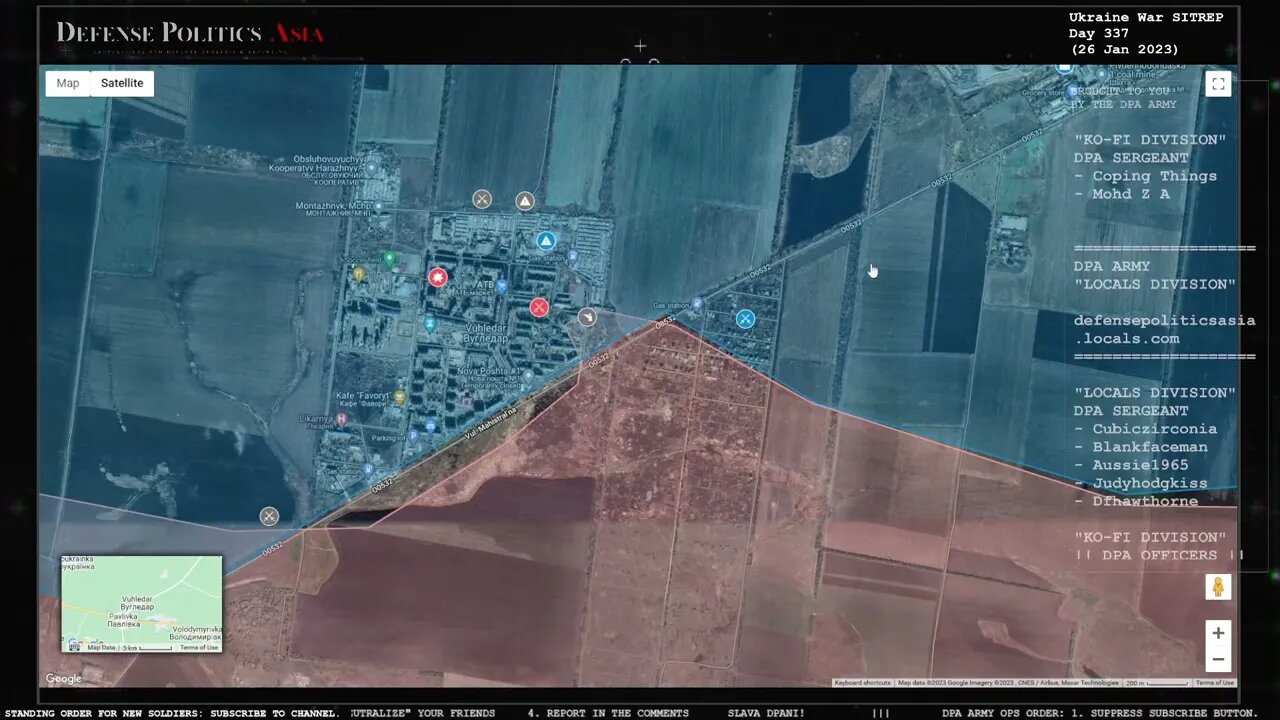Select the Likarnya hospital pin
The height and width of the screenshot is (720, 1280).
pyautogui.click(x=343, y=419)
